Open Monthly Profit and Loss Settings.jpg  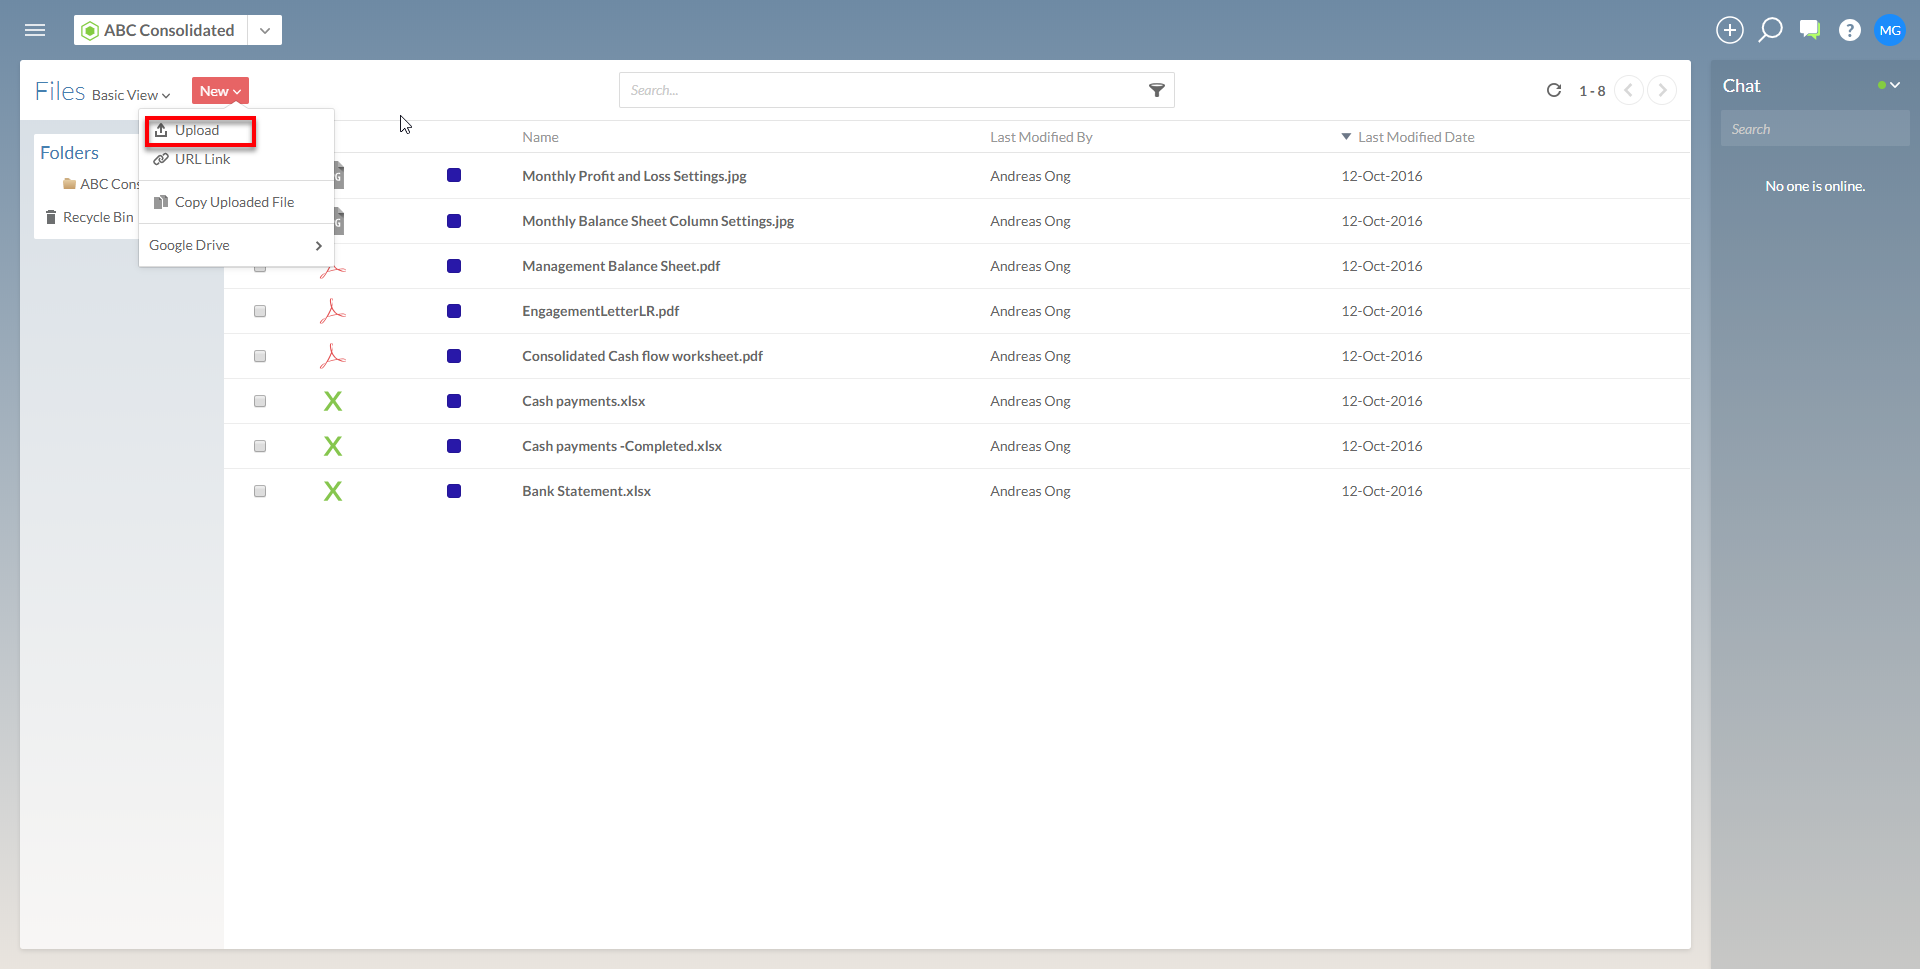pyautogui.click(x=634, y=176)
